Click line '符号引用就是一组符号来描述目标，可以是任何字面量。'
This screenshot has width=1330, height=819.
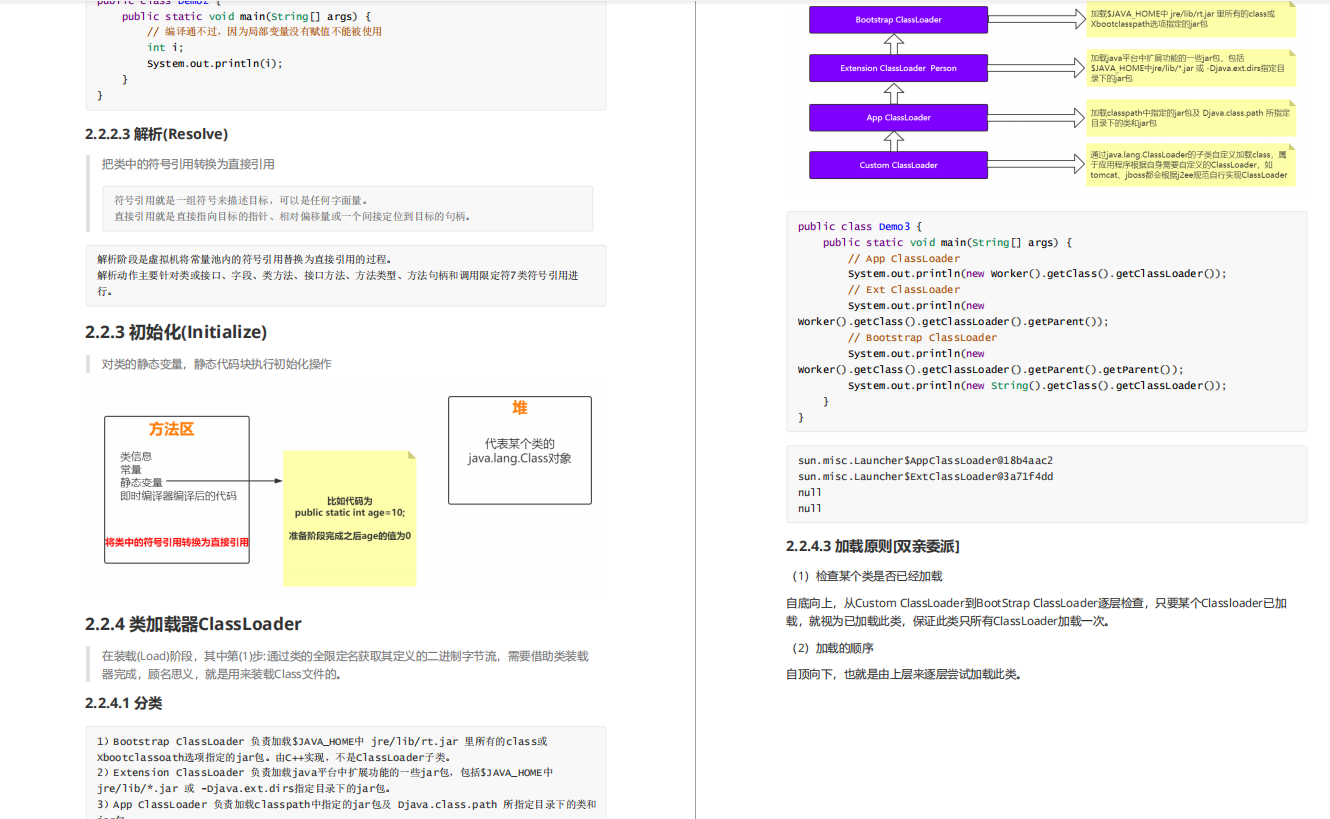click(241, 200)
